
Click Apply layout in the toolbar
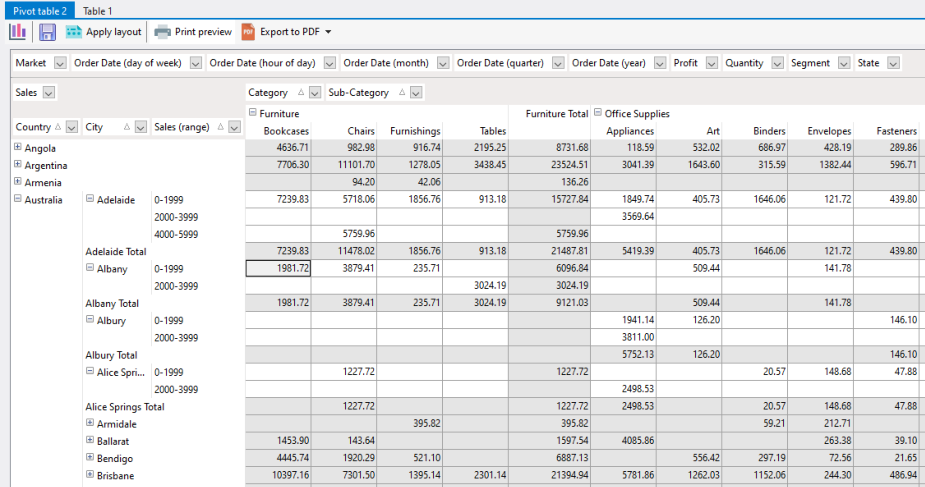[103, 32]
